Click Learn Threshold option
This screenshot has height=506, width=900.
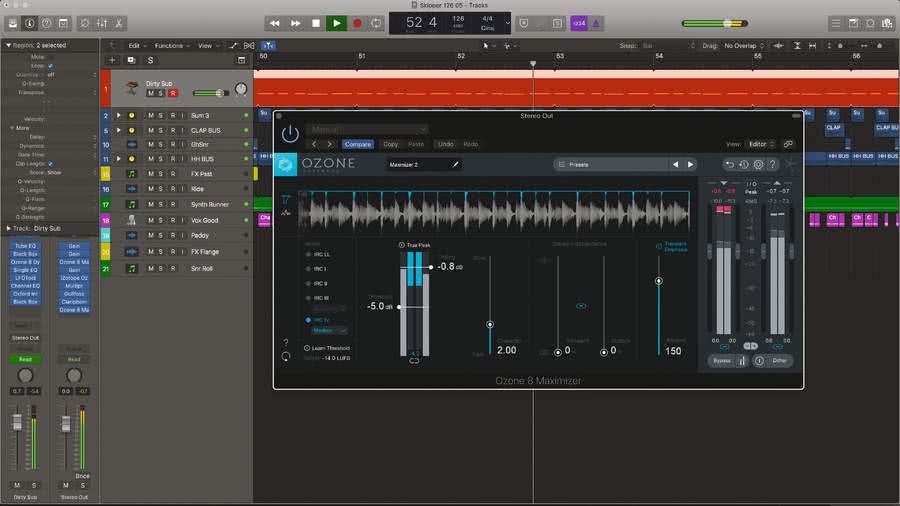click(327, 348)
